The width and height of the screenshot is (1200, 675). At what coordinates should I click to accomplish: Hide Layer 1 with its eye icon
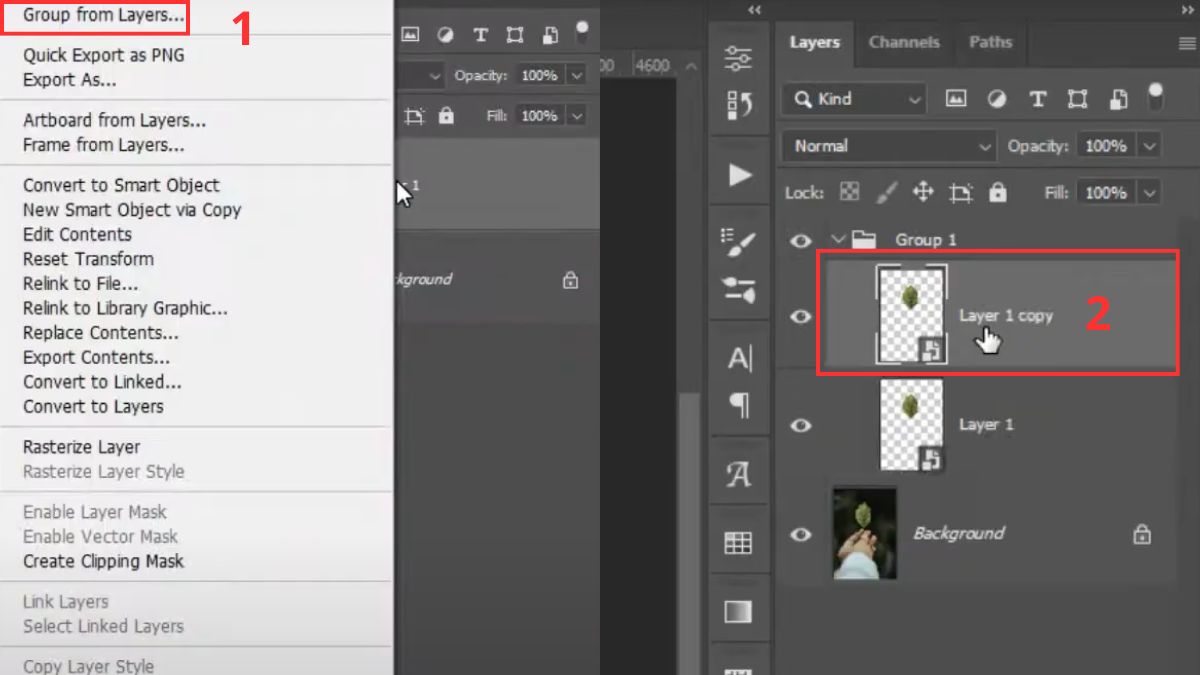click(800, 425)
